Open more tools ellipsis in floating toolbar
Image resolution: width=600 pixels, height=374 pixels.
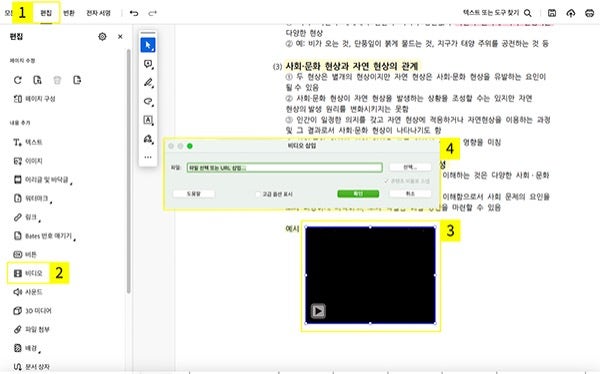pyautogui.click(x=148, y=157)
